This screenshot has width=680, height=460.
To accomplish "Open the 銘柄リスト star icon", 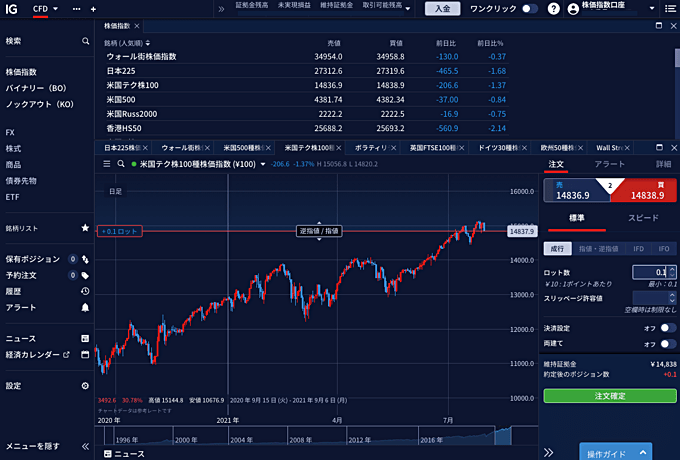I will pyautogui.click(x=85, y=228).
